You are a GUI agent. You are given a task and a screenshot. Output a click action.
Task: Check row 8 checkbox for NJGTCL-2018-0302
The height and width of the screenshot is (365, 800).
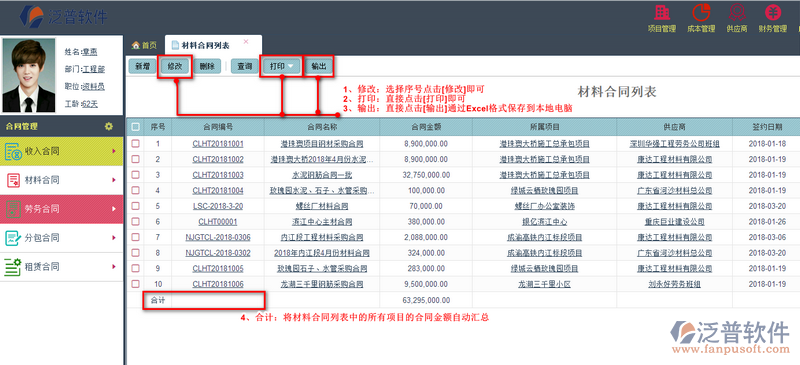135,253
